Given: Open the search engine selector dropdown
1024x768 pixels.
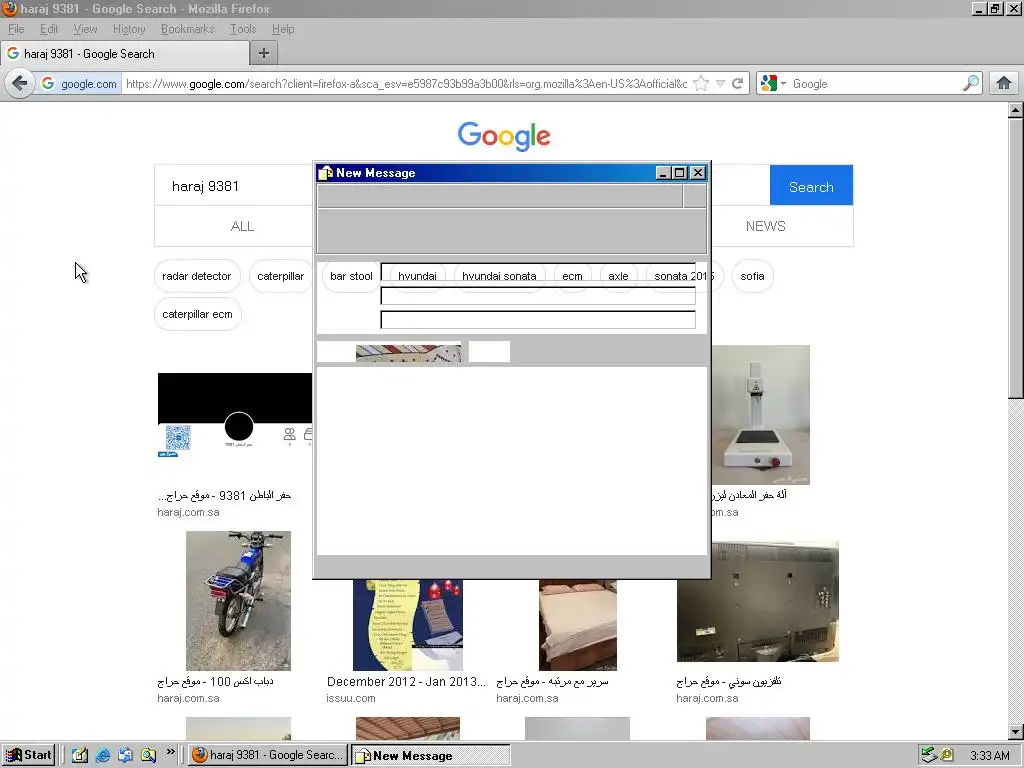Looking at the screenshot, I should (774, 84).
